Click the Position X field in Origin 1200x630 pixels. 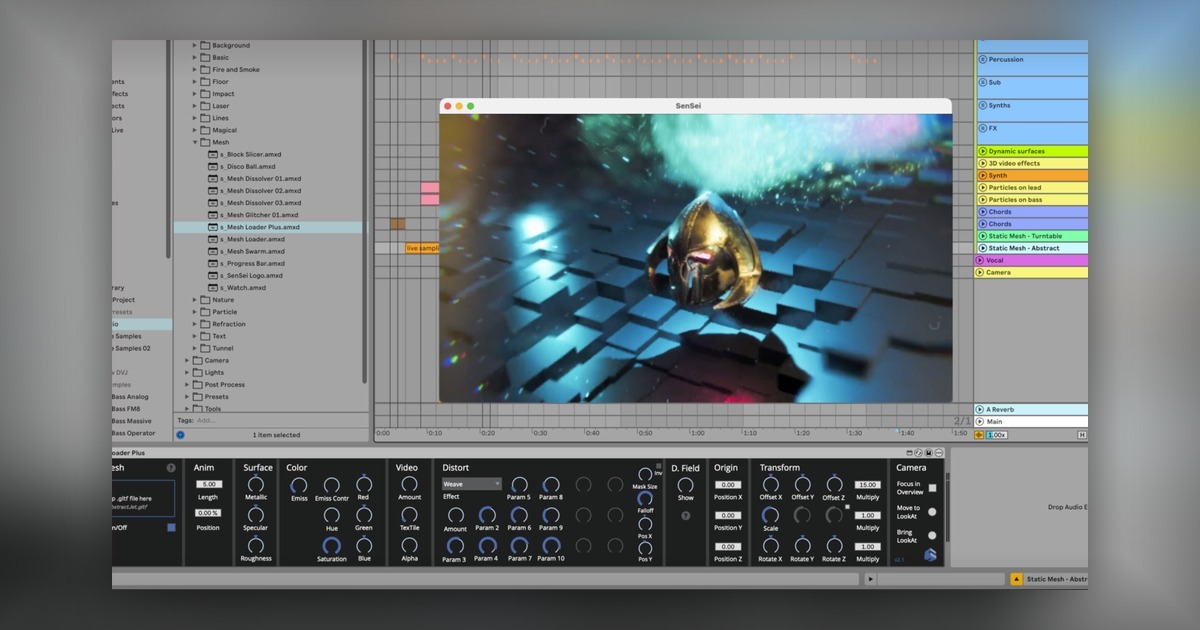pyautogui.click(x=727, y=485)
